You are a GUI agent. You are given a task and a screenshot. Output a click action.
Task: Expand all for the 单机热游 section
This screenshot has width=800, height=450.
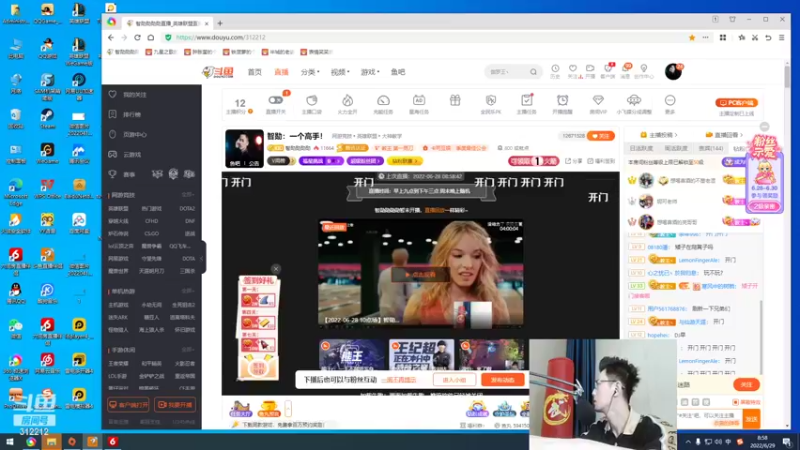click(x=188, y=291)
